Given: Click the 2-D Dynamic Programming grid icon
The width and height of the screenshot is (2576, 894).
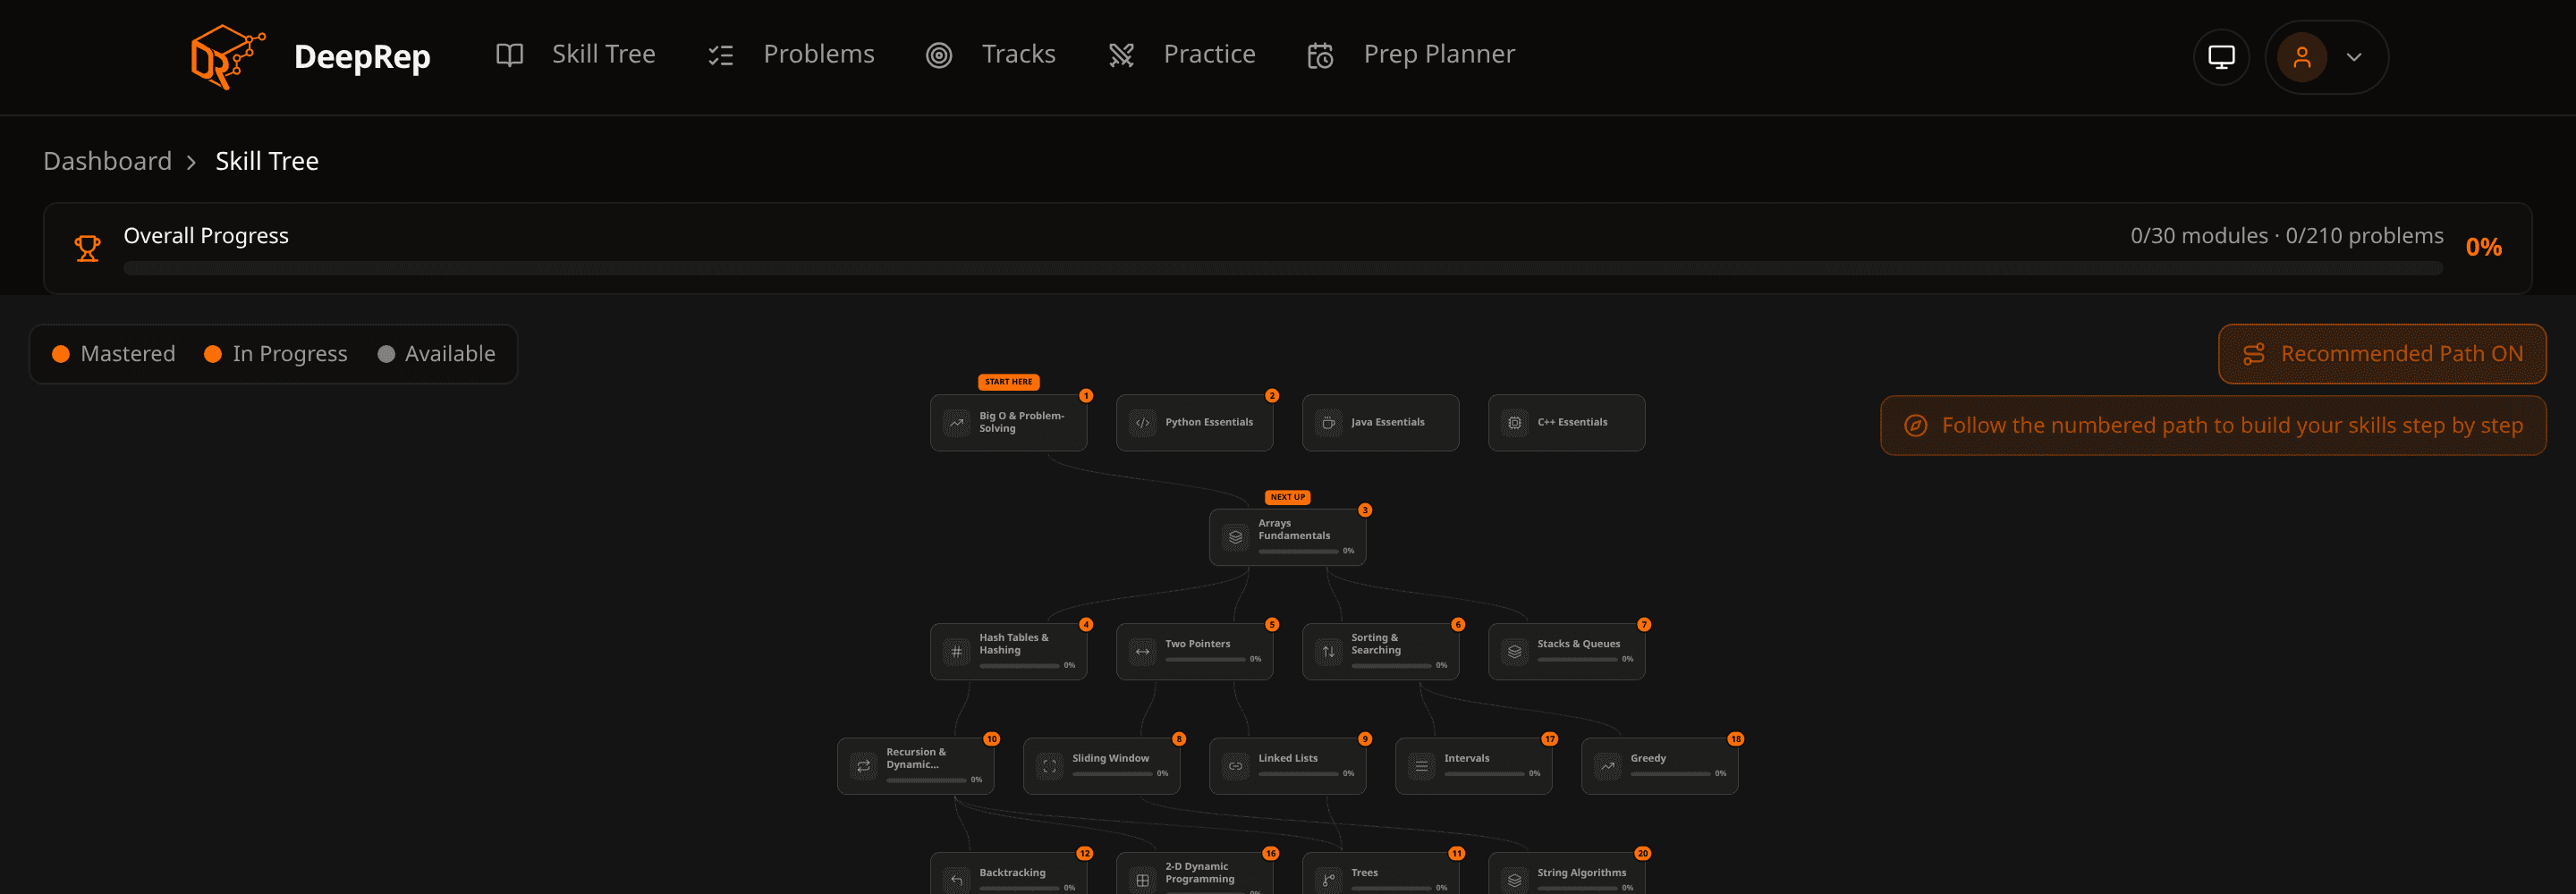Looking at the screenshot, I should pyautogui.click(x=1142, y=880).
